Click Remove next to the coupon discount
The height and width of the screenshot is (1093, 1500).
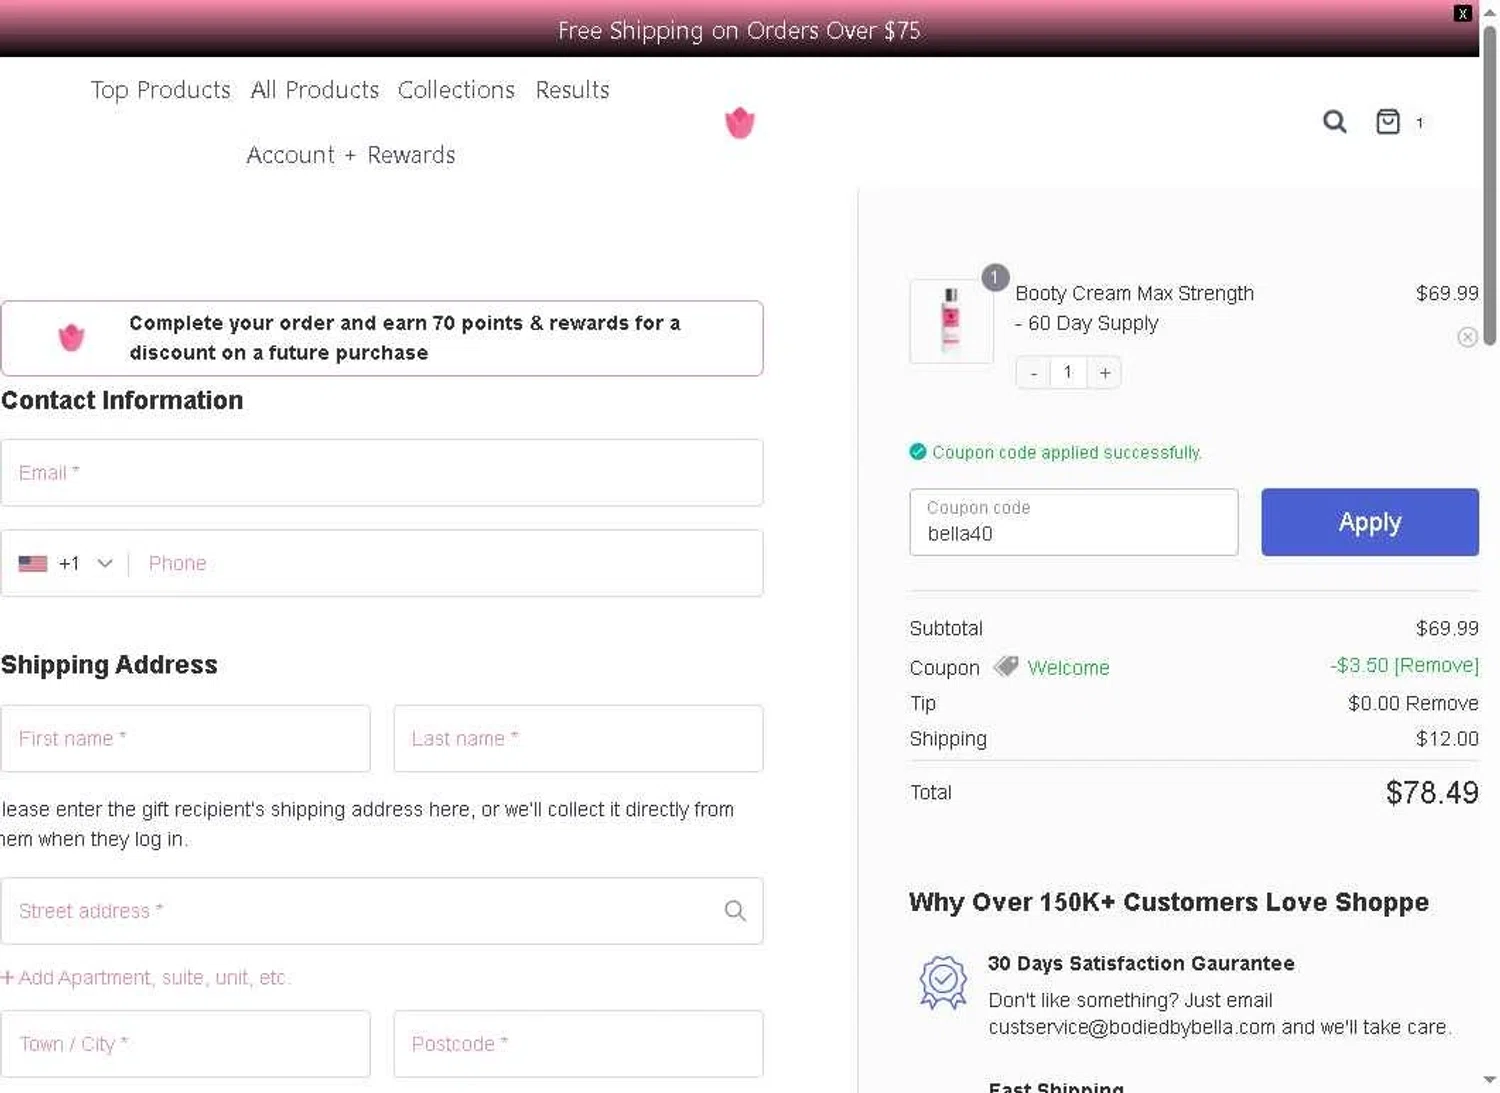coord(1437,666)
